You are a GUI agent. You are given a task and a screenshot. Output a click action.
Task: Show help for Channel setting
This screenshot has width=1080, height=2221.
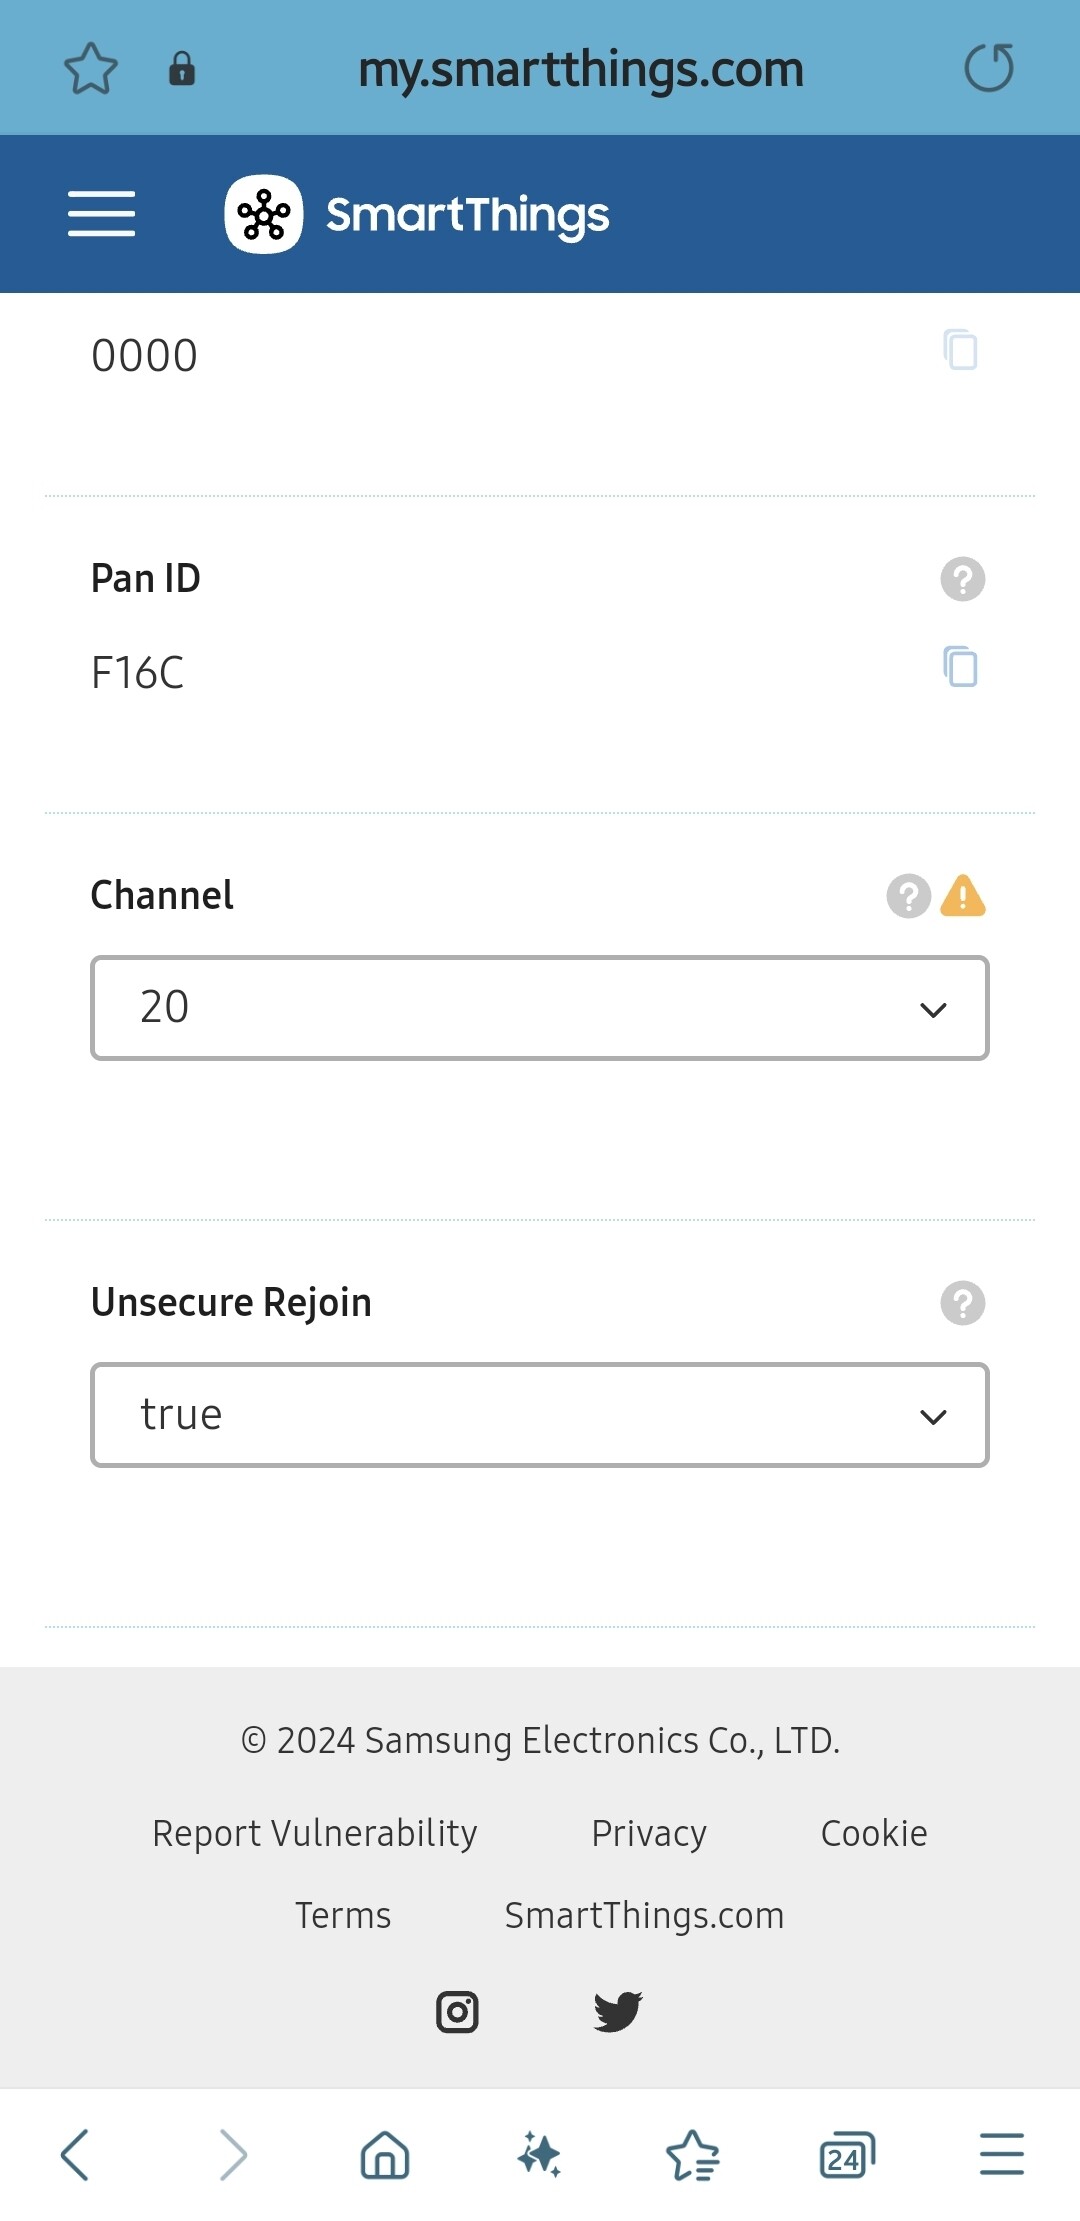[908, 896]
